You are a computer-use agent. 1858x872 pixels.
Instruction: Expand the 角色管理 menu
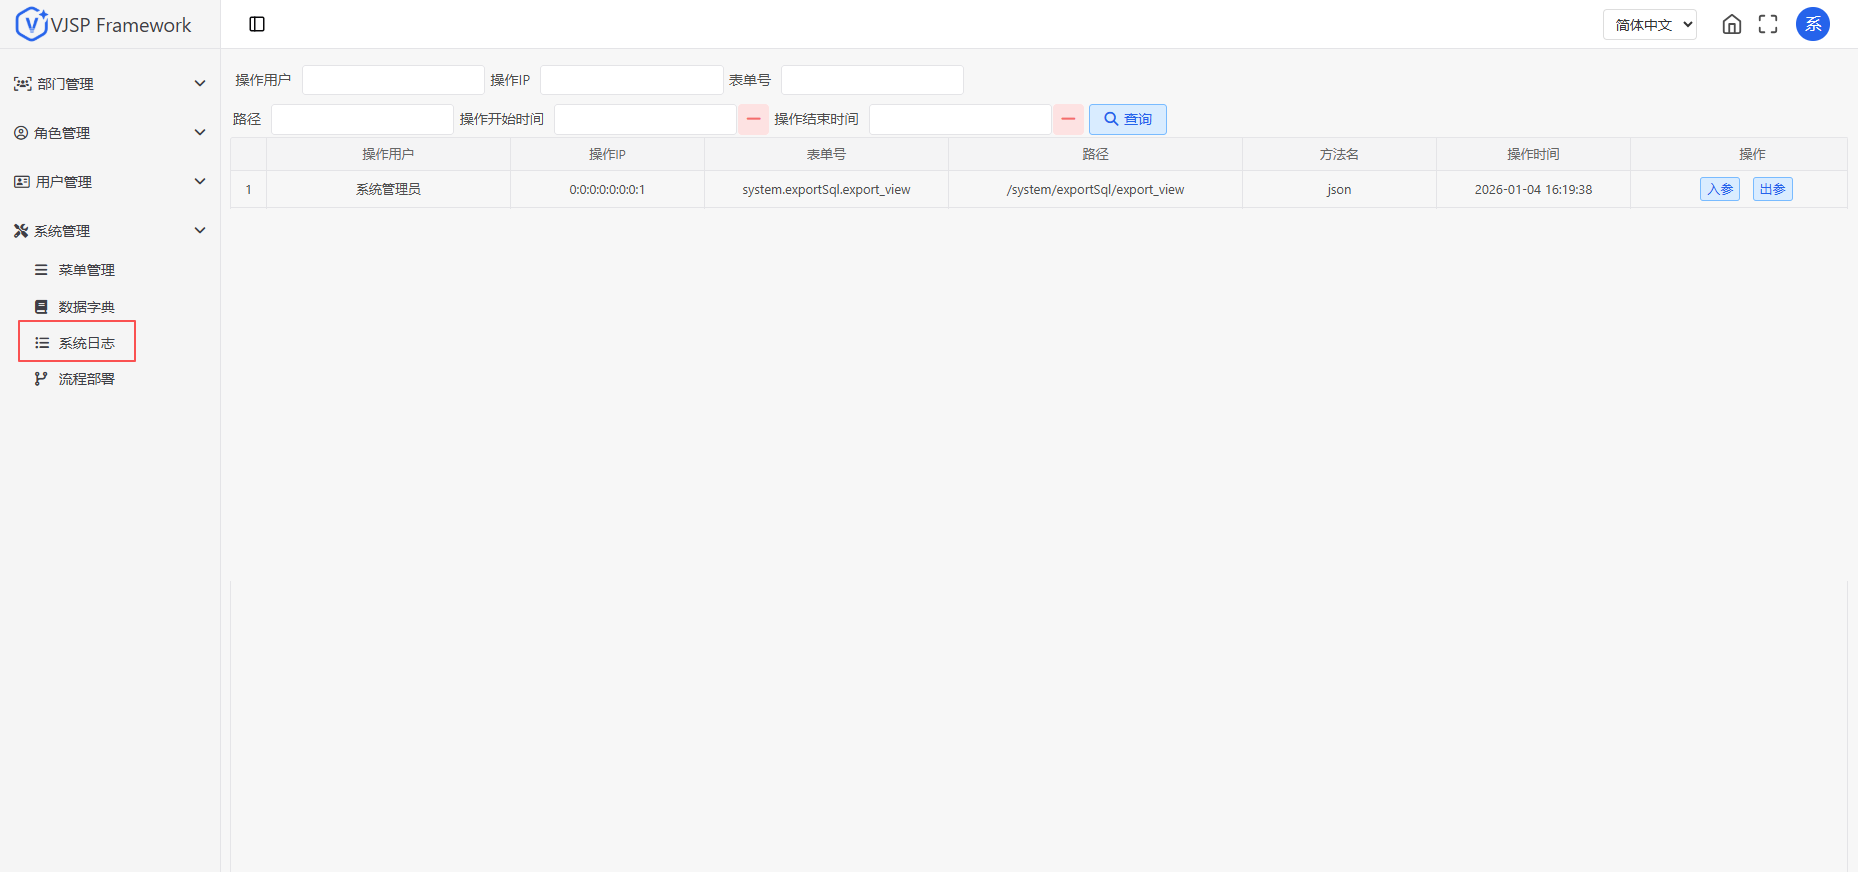(109, 133)
